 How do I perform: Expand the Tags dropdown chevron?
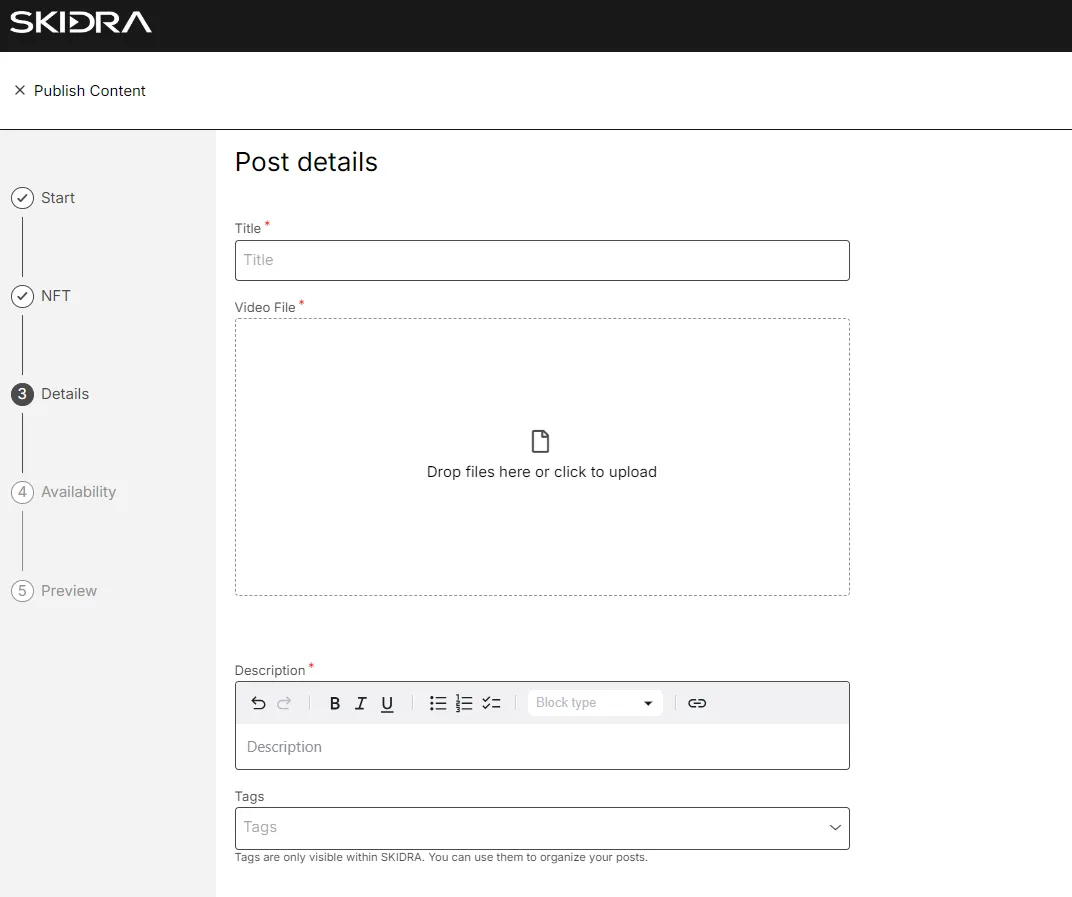pos(835,827)
